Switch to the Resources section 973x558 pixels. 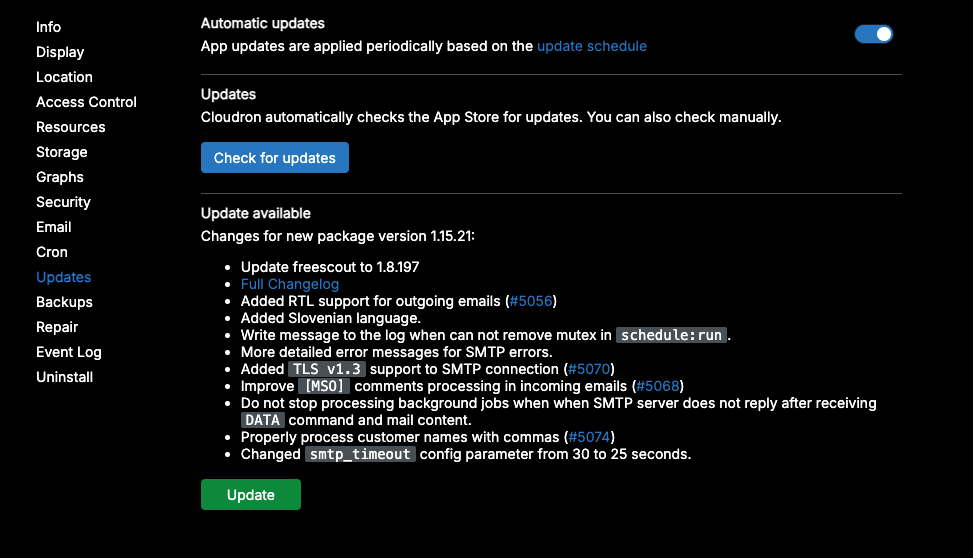[x=70, y=127]
